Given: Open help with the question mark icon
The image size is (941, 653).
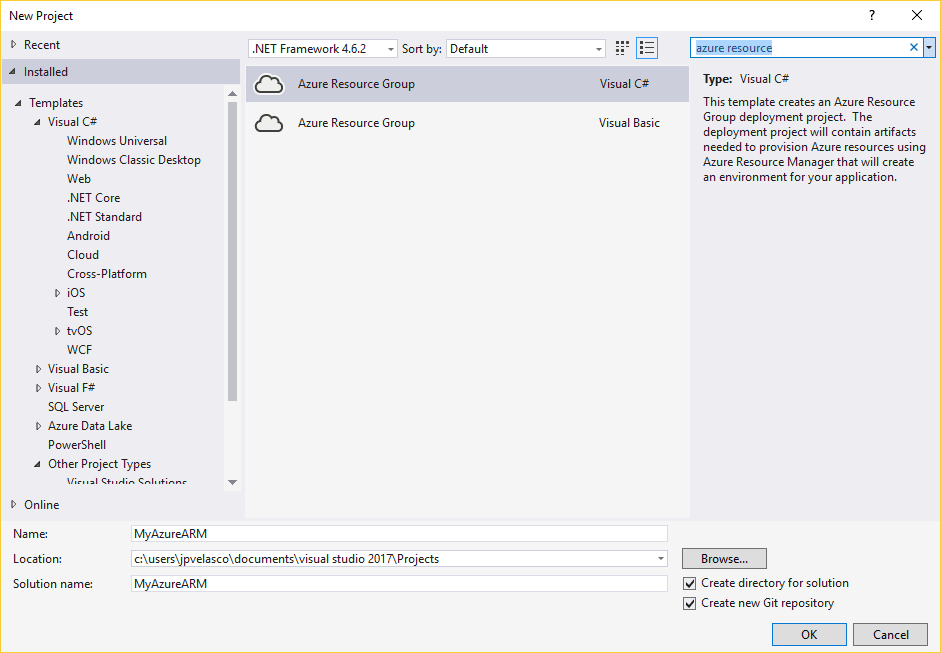Looking at the screenshot, I should coord(872,16).
